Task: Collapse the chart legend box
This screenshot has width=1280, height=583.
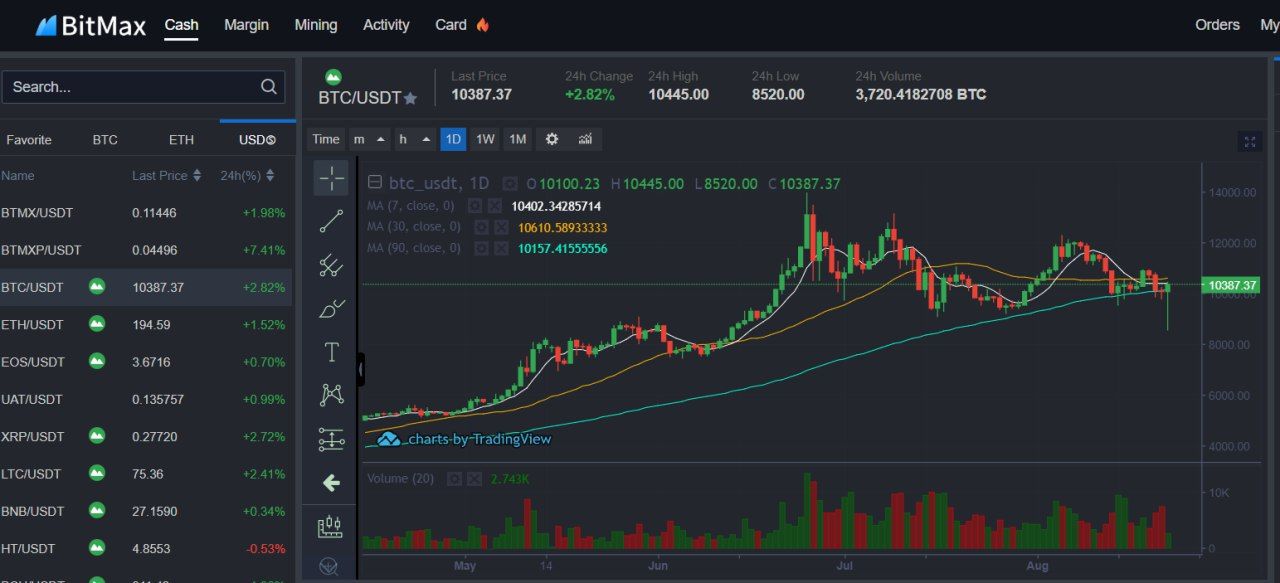Action: [x=375, y=183]
